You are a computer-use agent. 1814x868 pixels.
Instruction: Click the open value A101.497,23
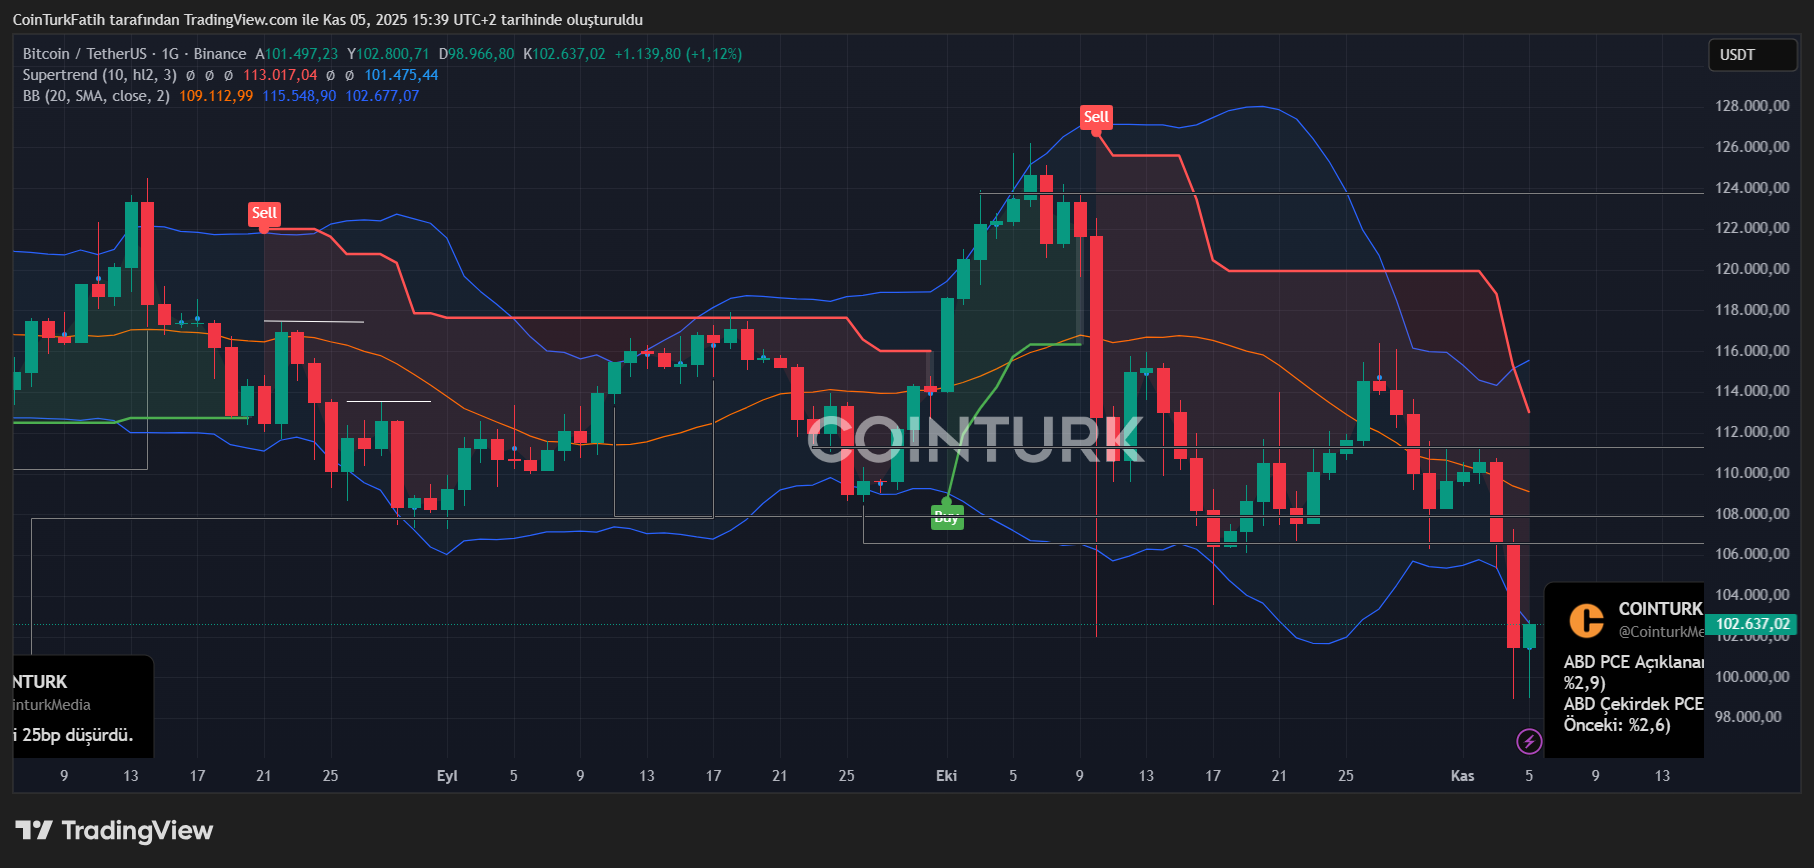click(x=297, y=54)
